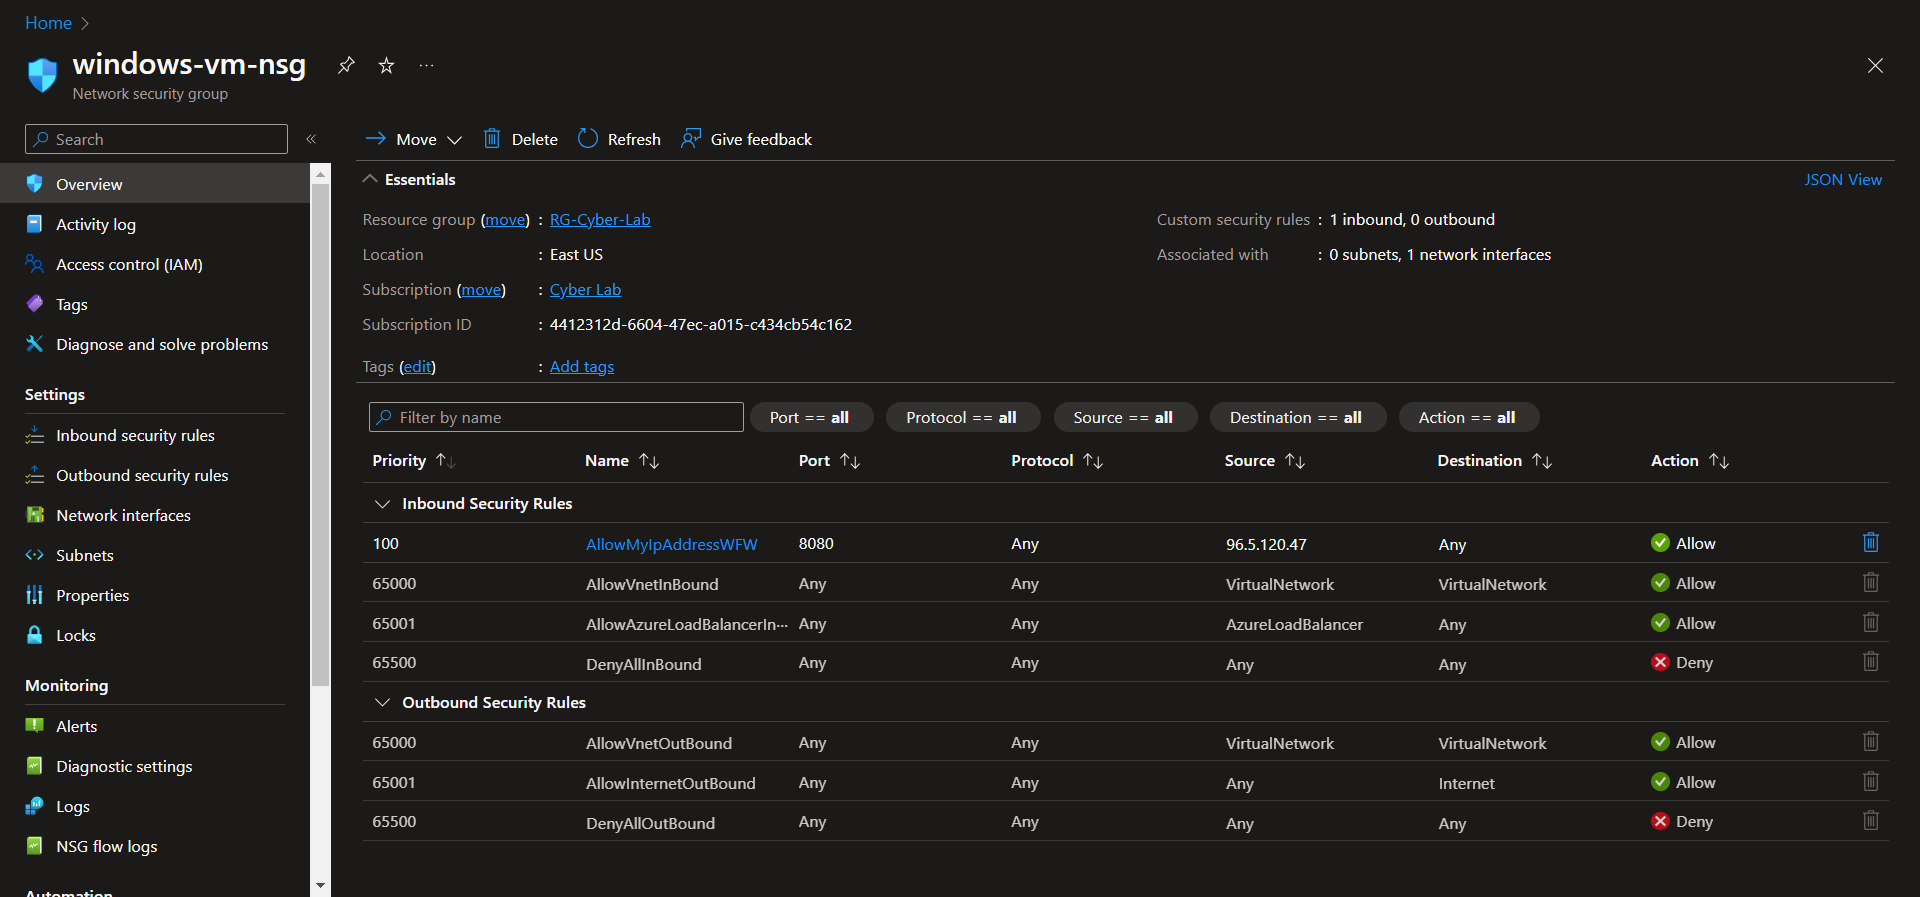
Task: Open Action == all filter
Action: click(1468, 417)
